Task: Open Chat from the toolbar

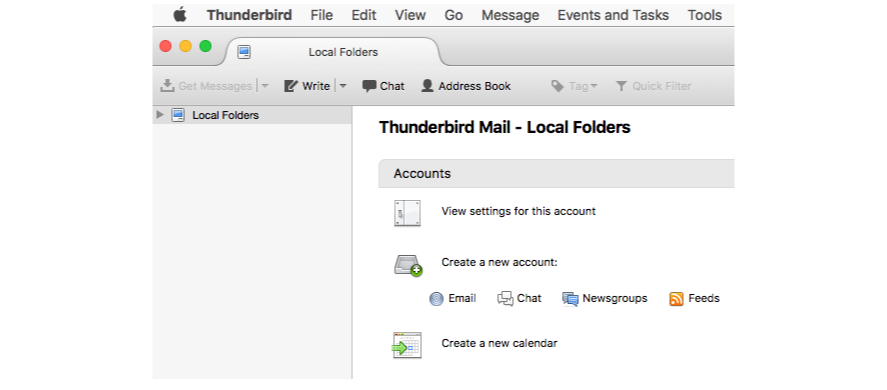Action: click(x=384, y=86)
